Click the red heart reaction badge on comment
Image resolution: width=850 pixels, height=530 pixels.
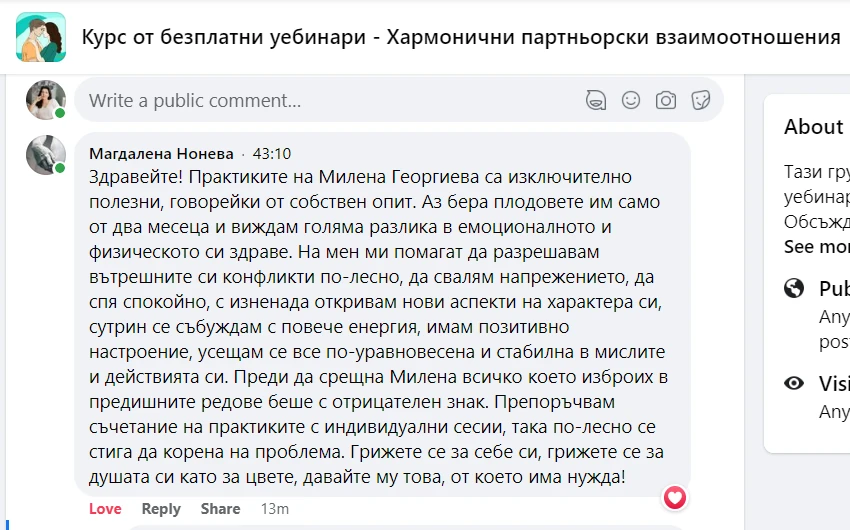676,496
